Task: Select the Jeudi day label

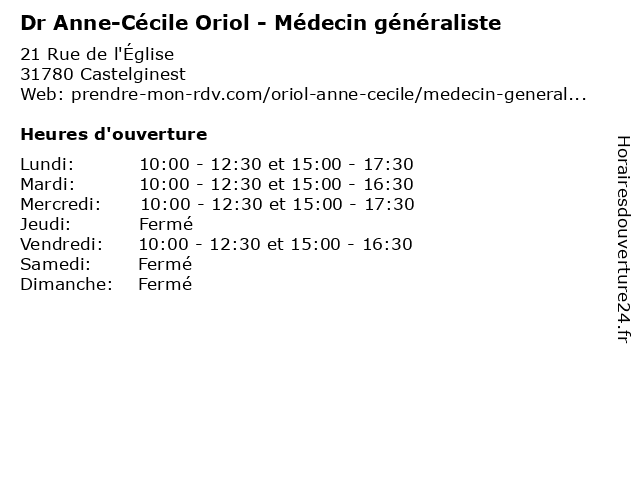Action: click(x=45, y=224)
